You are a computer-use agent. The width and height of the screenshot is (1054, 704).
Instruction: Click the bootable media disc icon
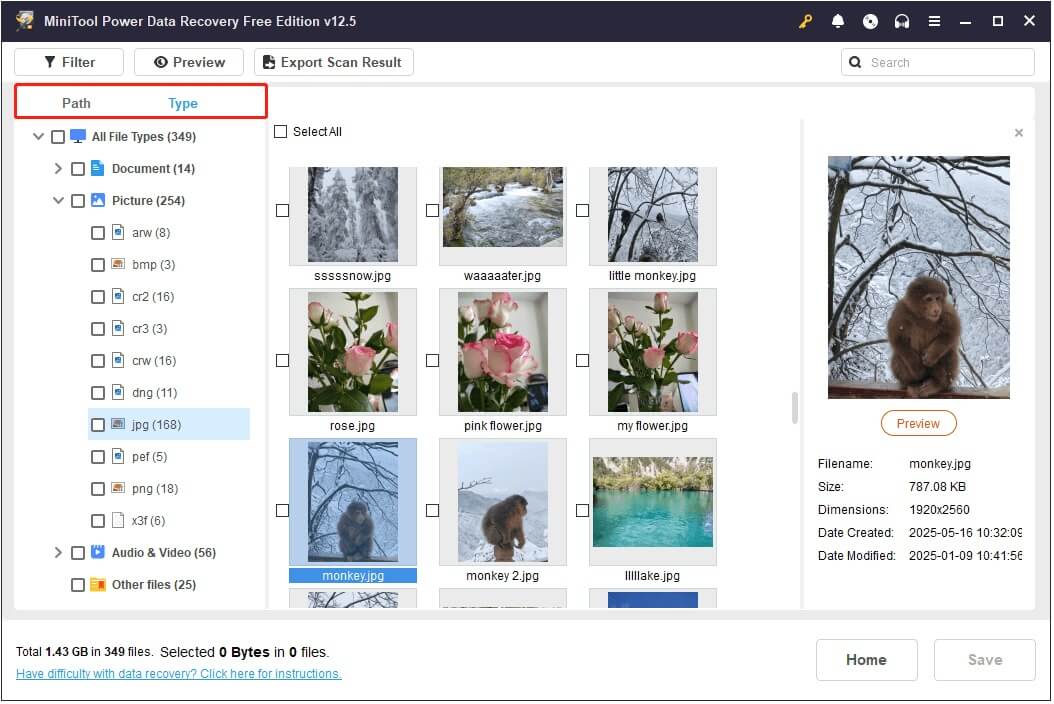pos(870,21)
